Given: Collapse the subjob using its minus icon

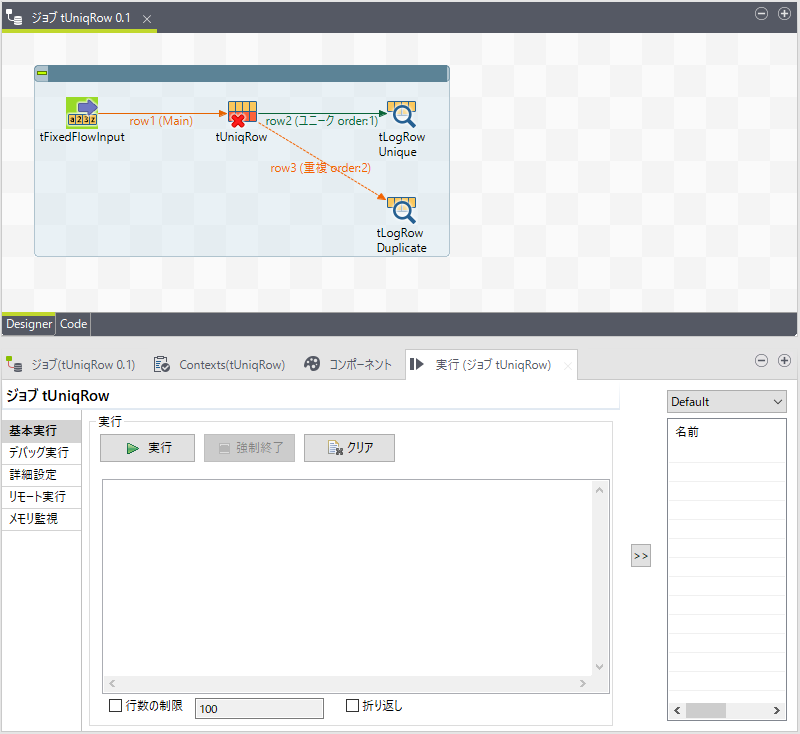Looking at the screenshot, I should tap(41, 72).
